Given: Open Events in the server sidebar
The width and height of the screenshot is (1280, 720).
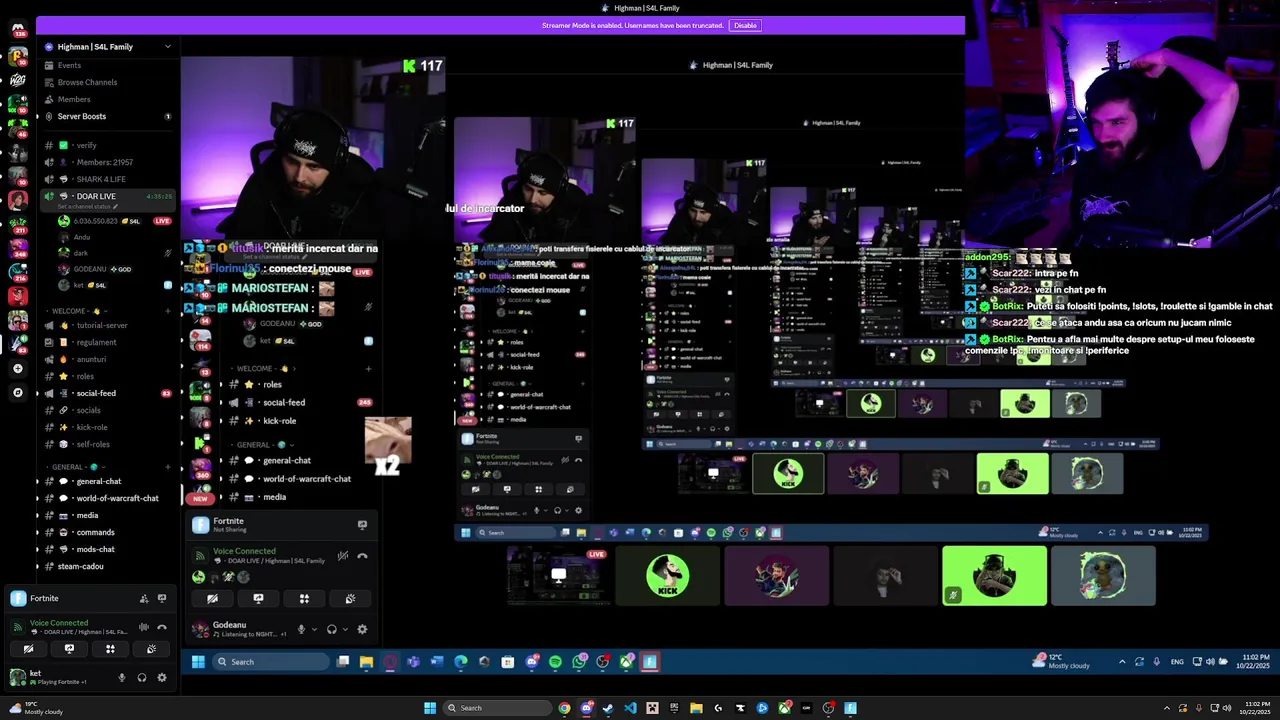Looking at the screenshot, I should click(108, 65).
